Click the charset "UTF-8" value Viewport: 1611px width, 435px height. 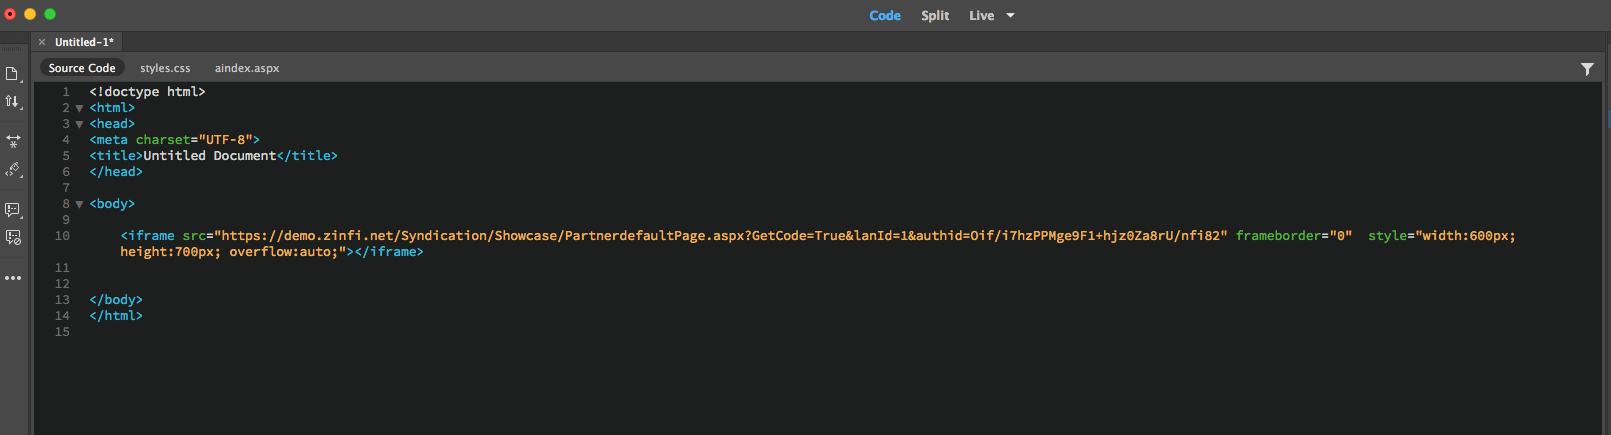pyautogui.click(x=225, y=140)
